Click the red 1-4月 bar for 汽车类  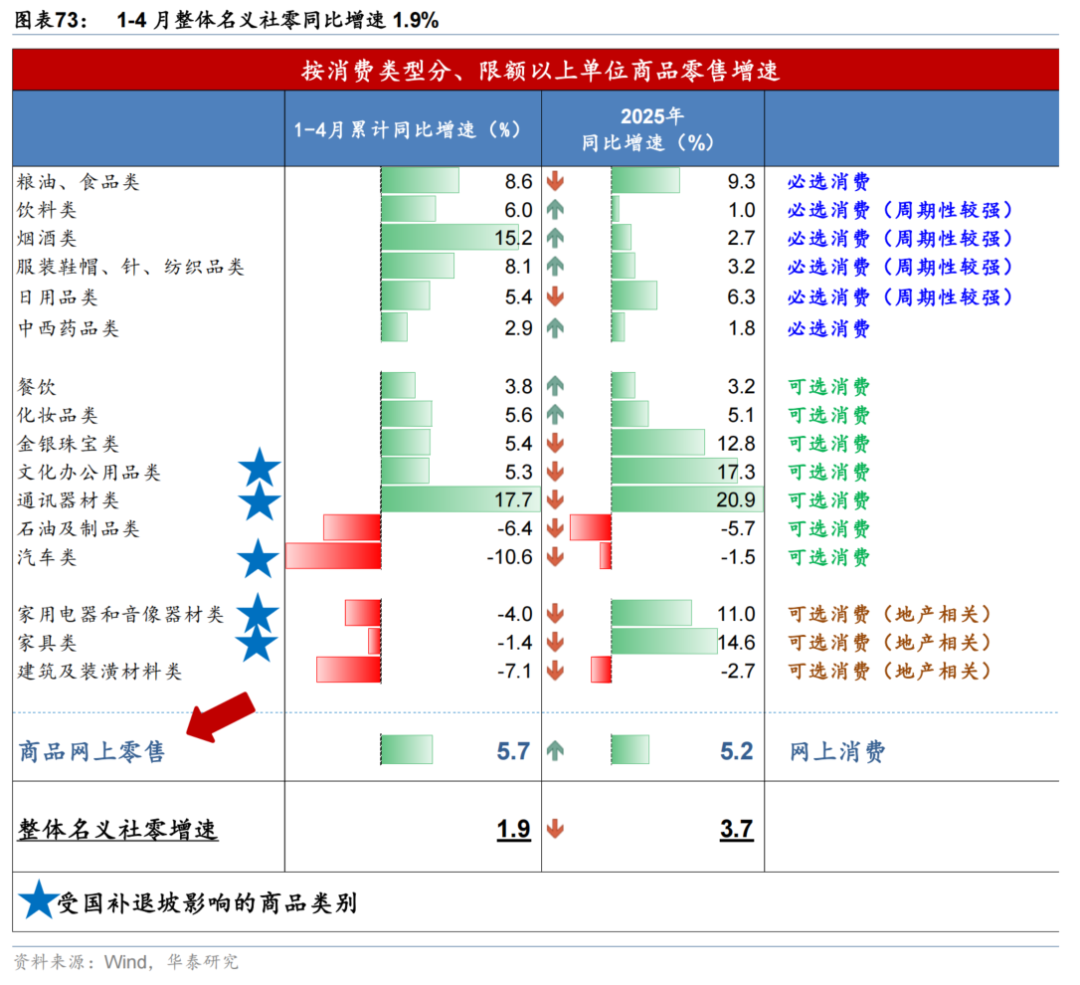coord(333,557)
